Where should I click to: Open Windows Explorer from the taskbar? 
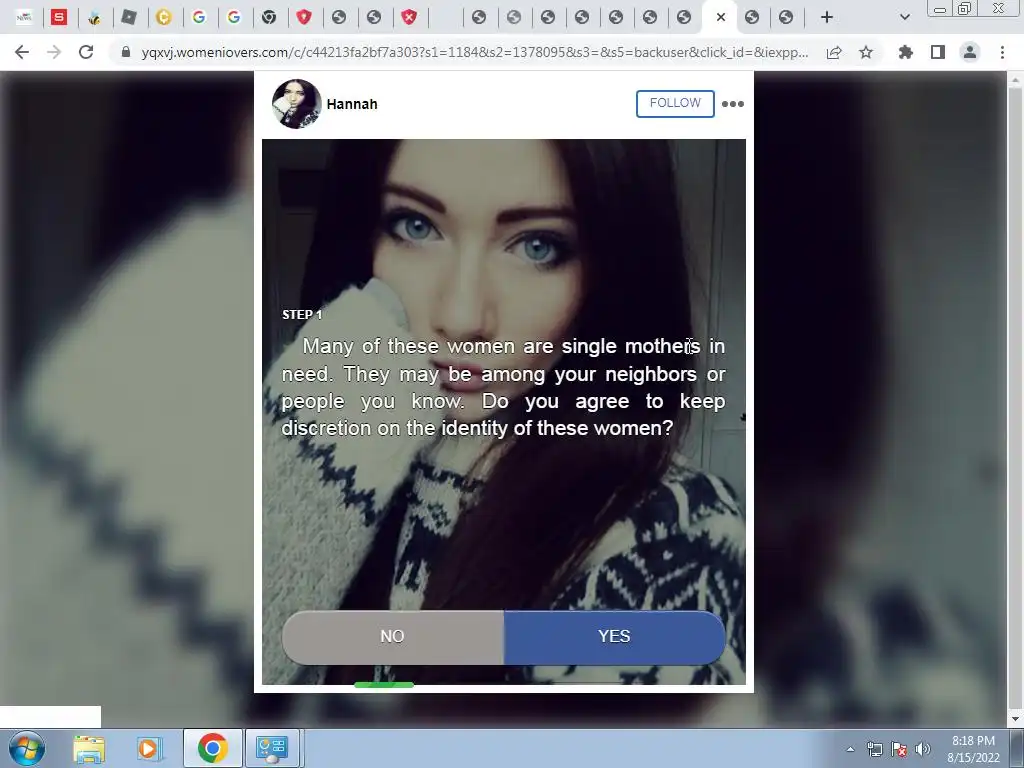point(89,748)
